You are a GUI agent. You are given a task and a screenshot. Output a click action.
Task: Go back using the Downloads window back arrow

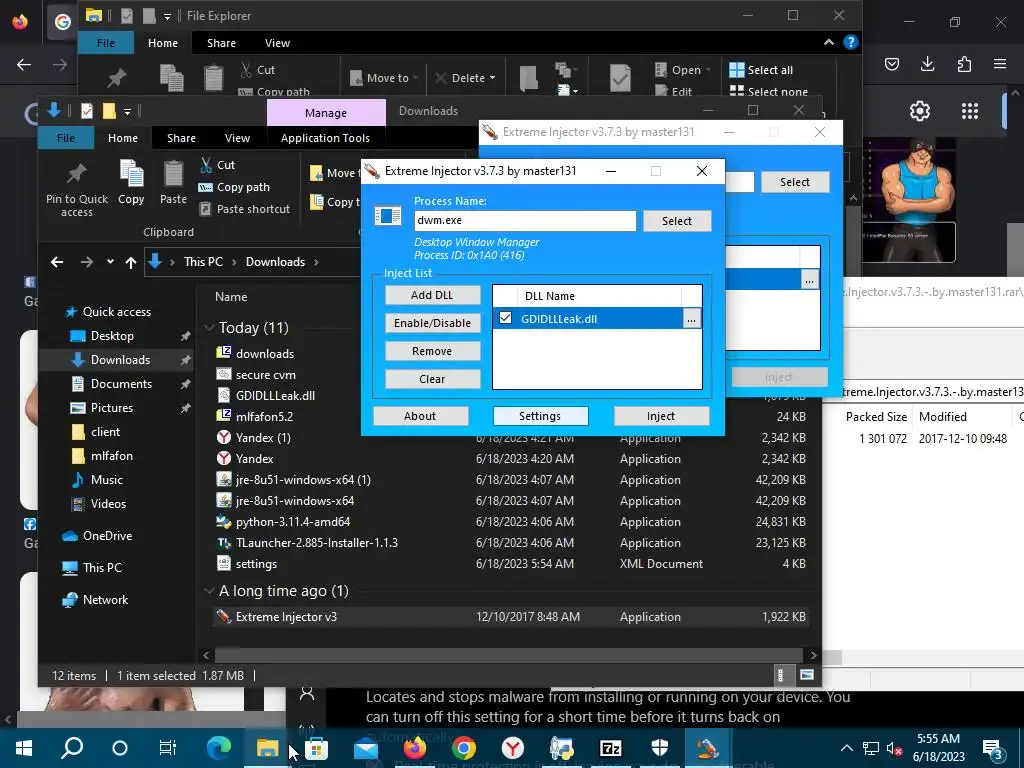(57, 262)
